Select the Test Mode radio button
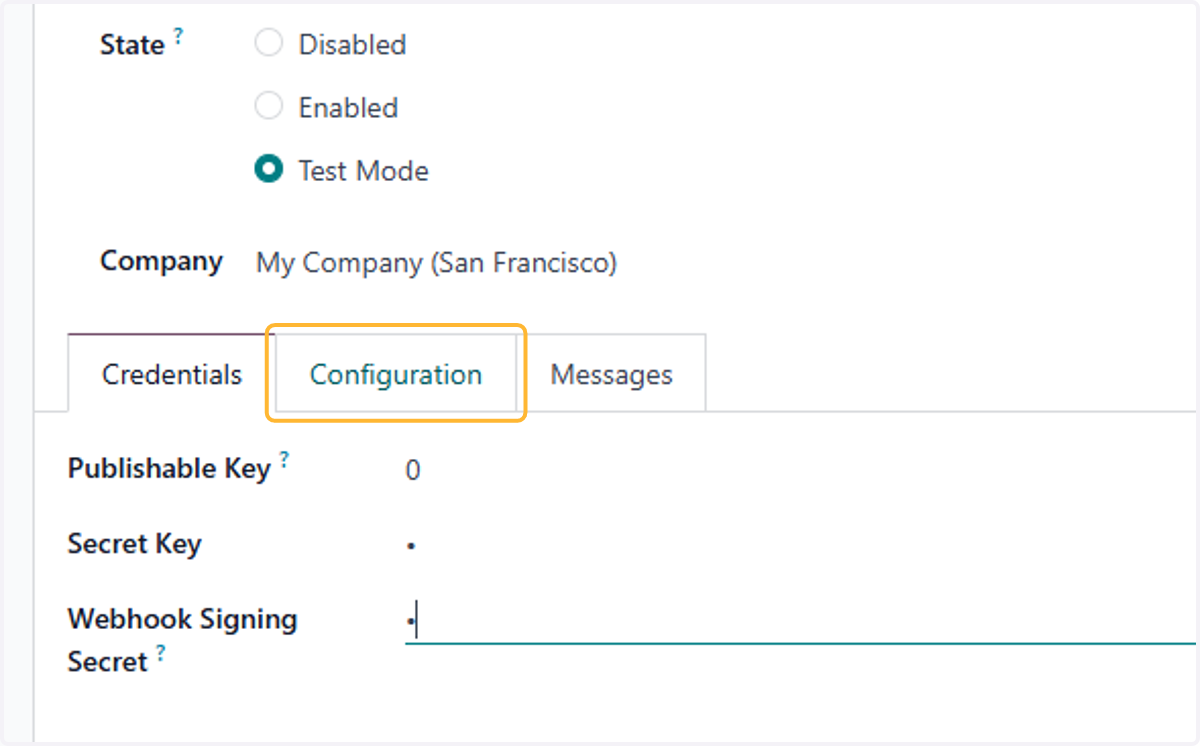Screen dimensions: 1200x746 click(269, 170)
